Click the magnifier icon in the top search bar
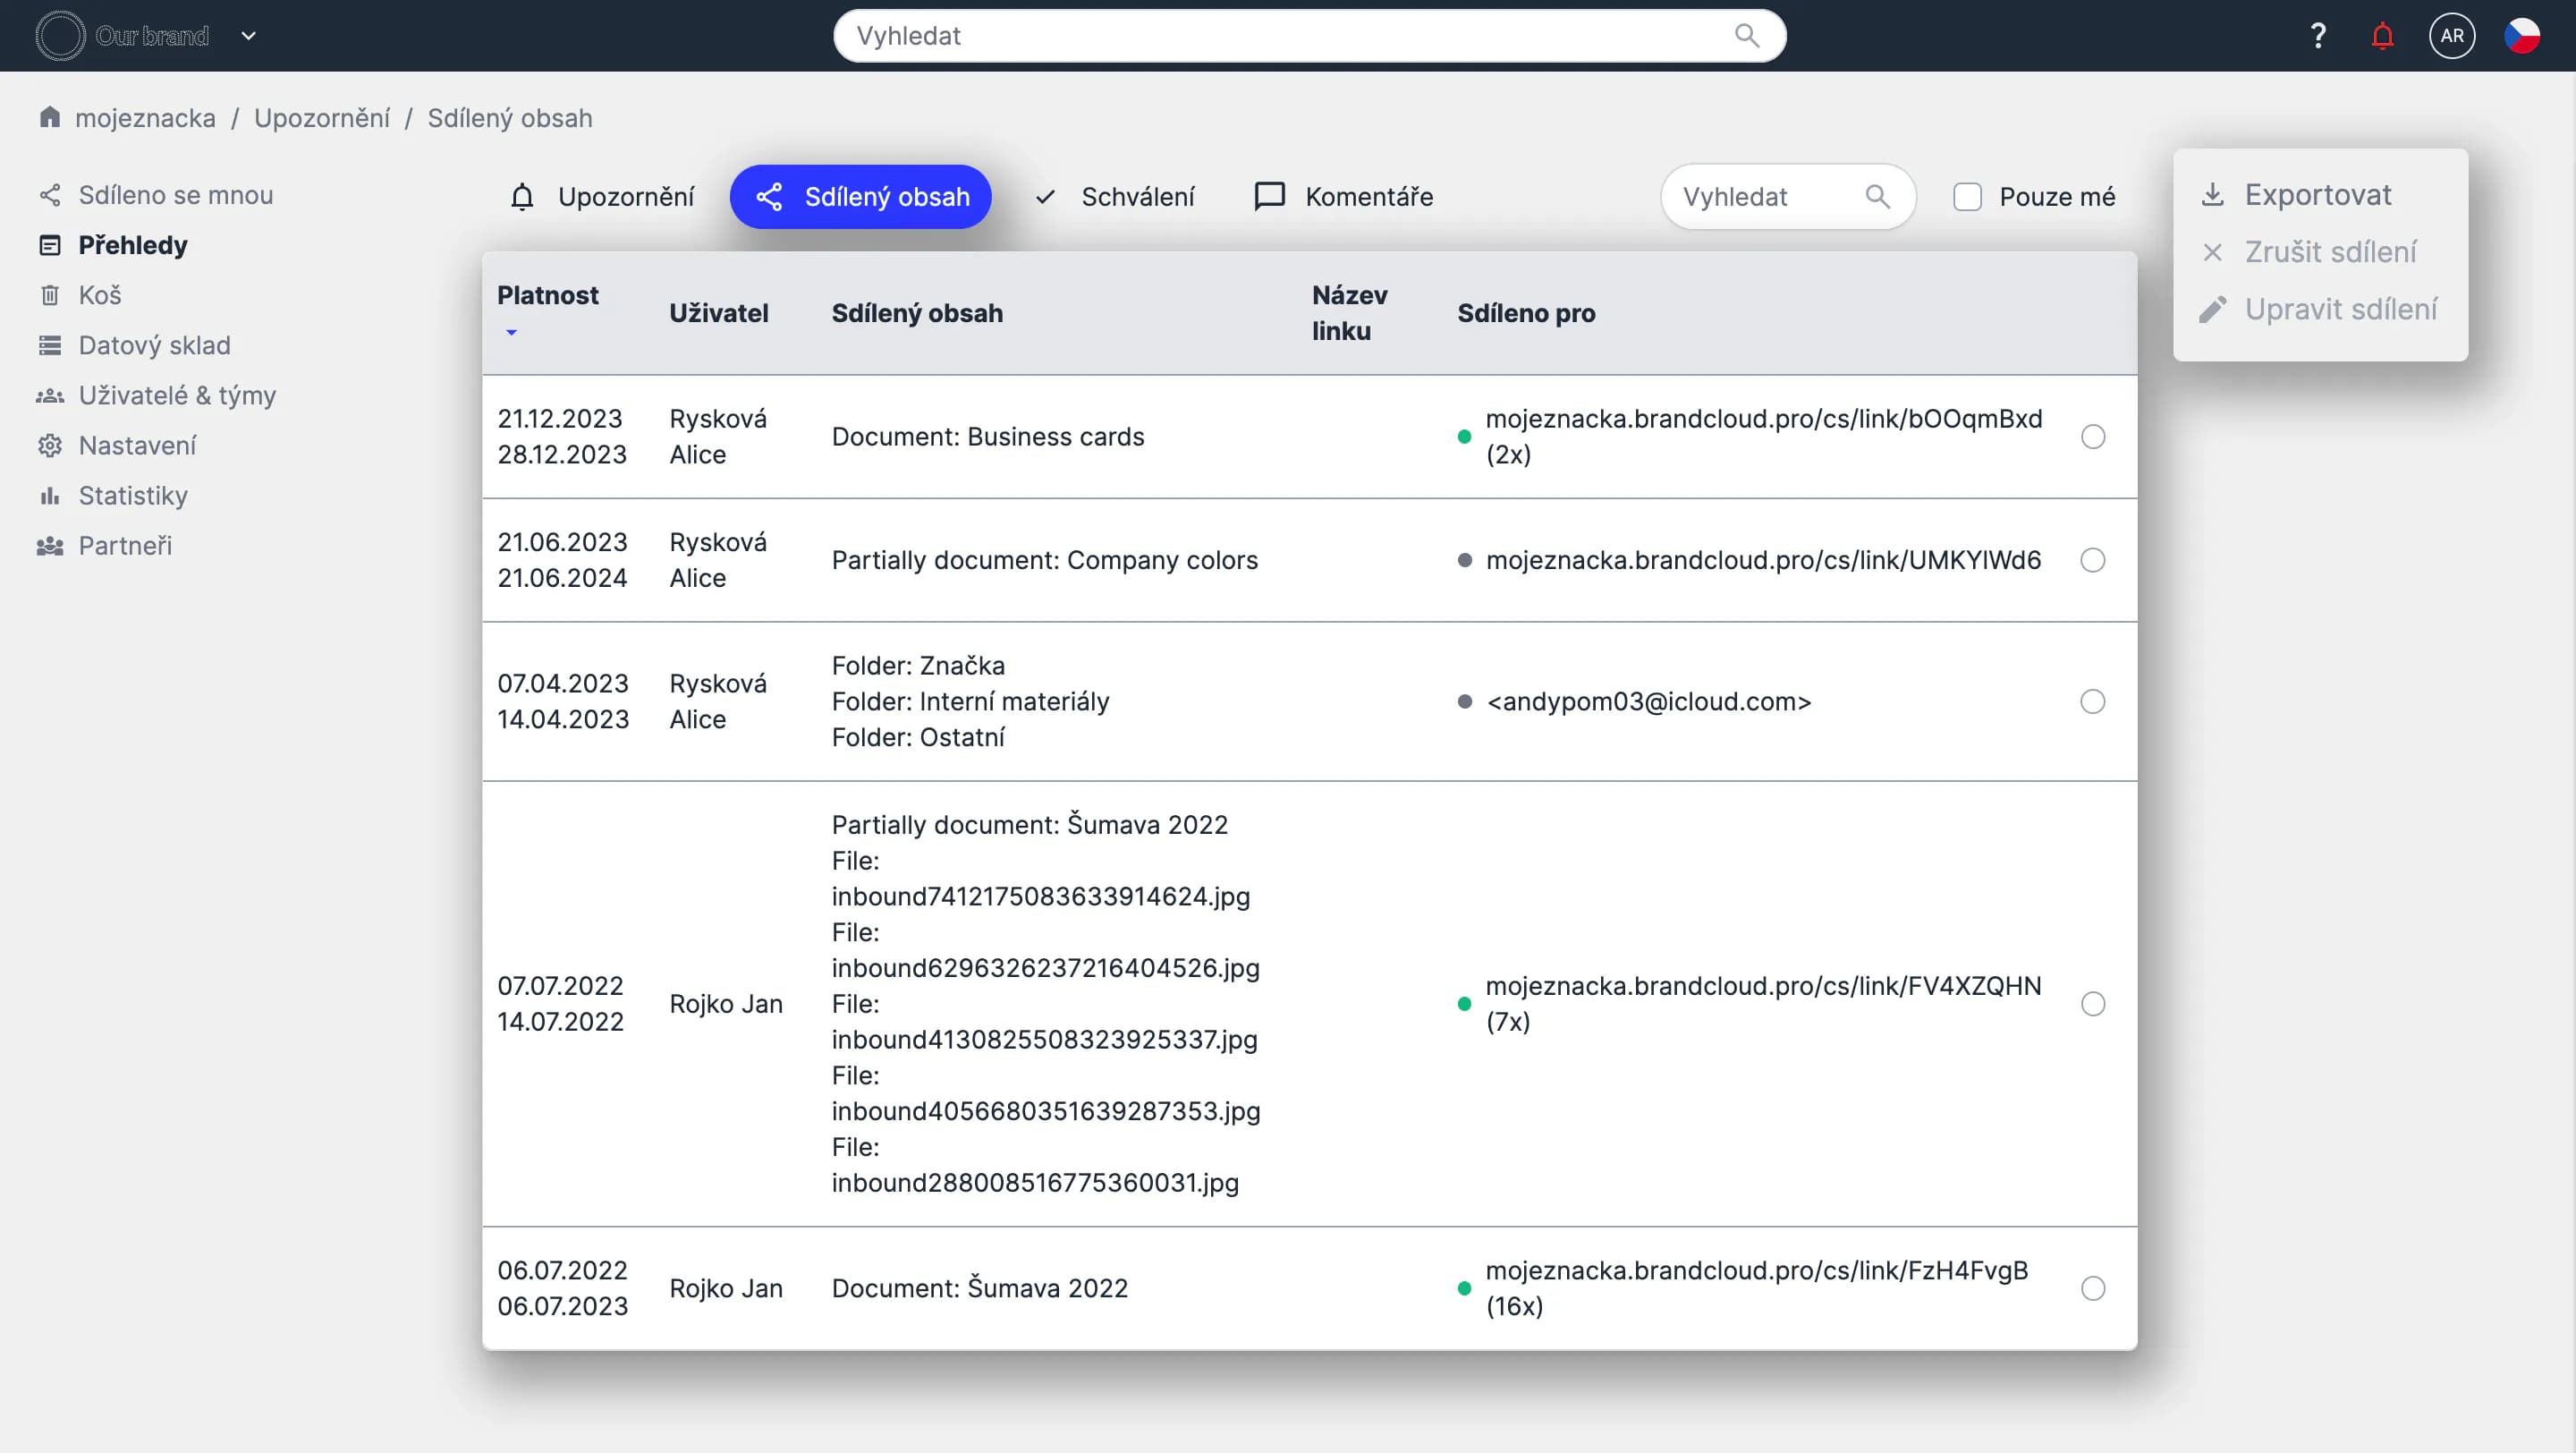This screenshot has width=2576, height=1453. click(x=1746, y=36)
